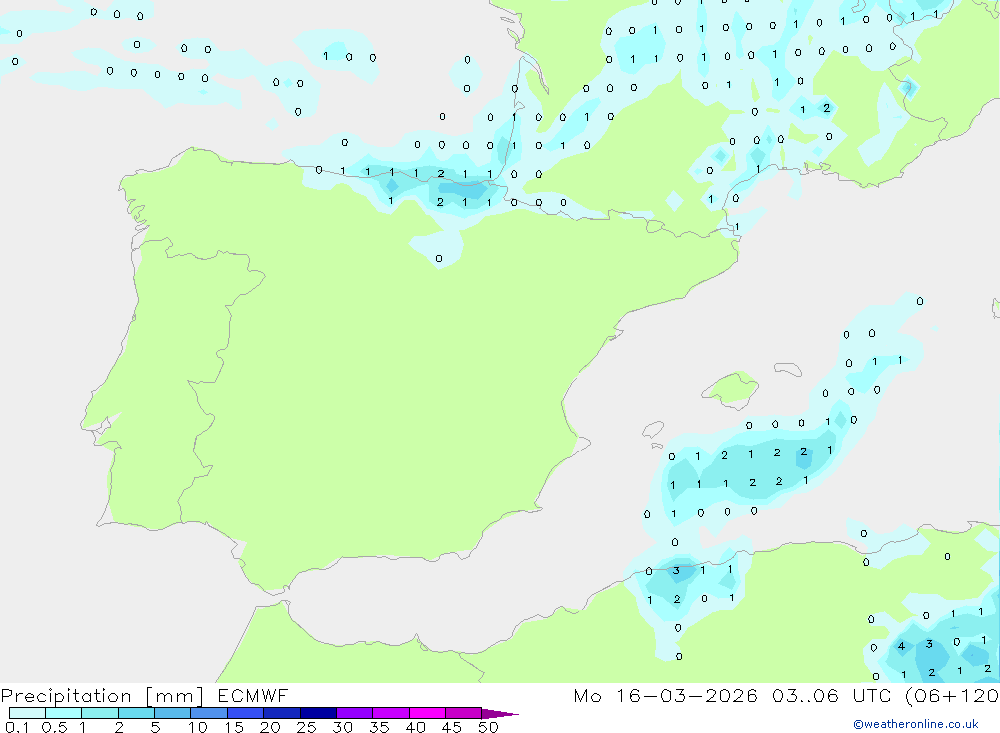Click the legend label "45"
The image size is (1000, 733).
[452, 727]
